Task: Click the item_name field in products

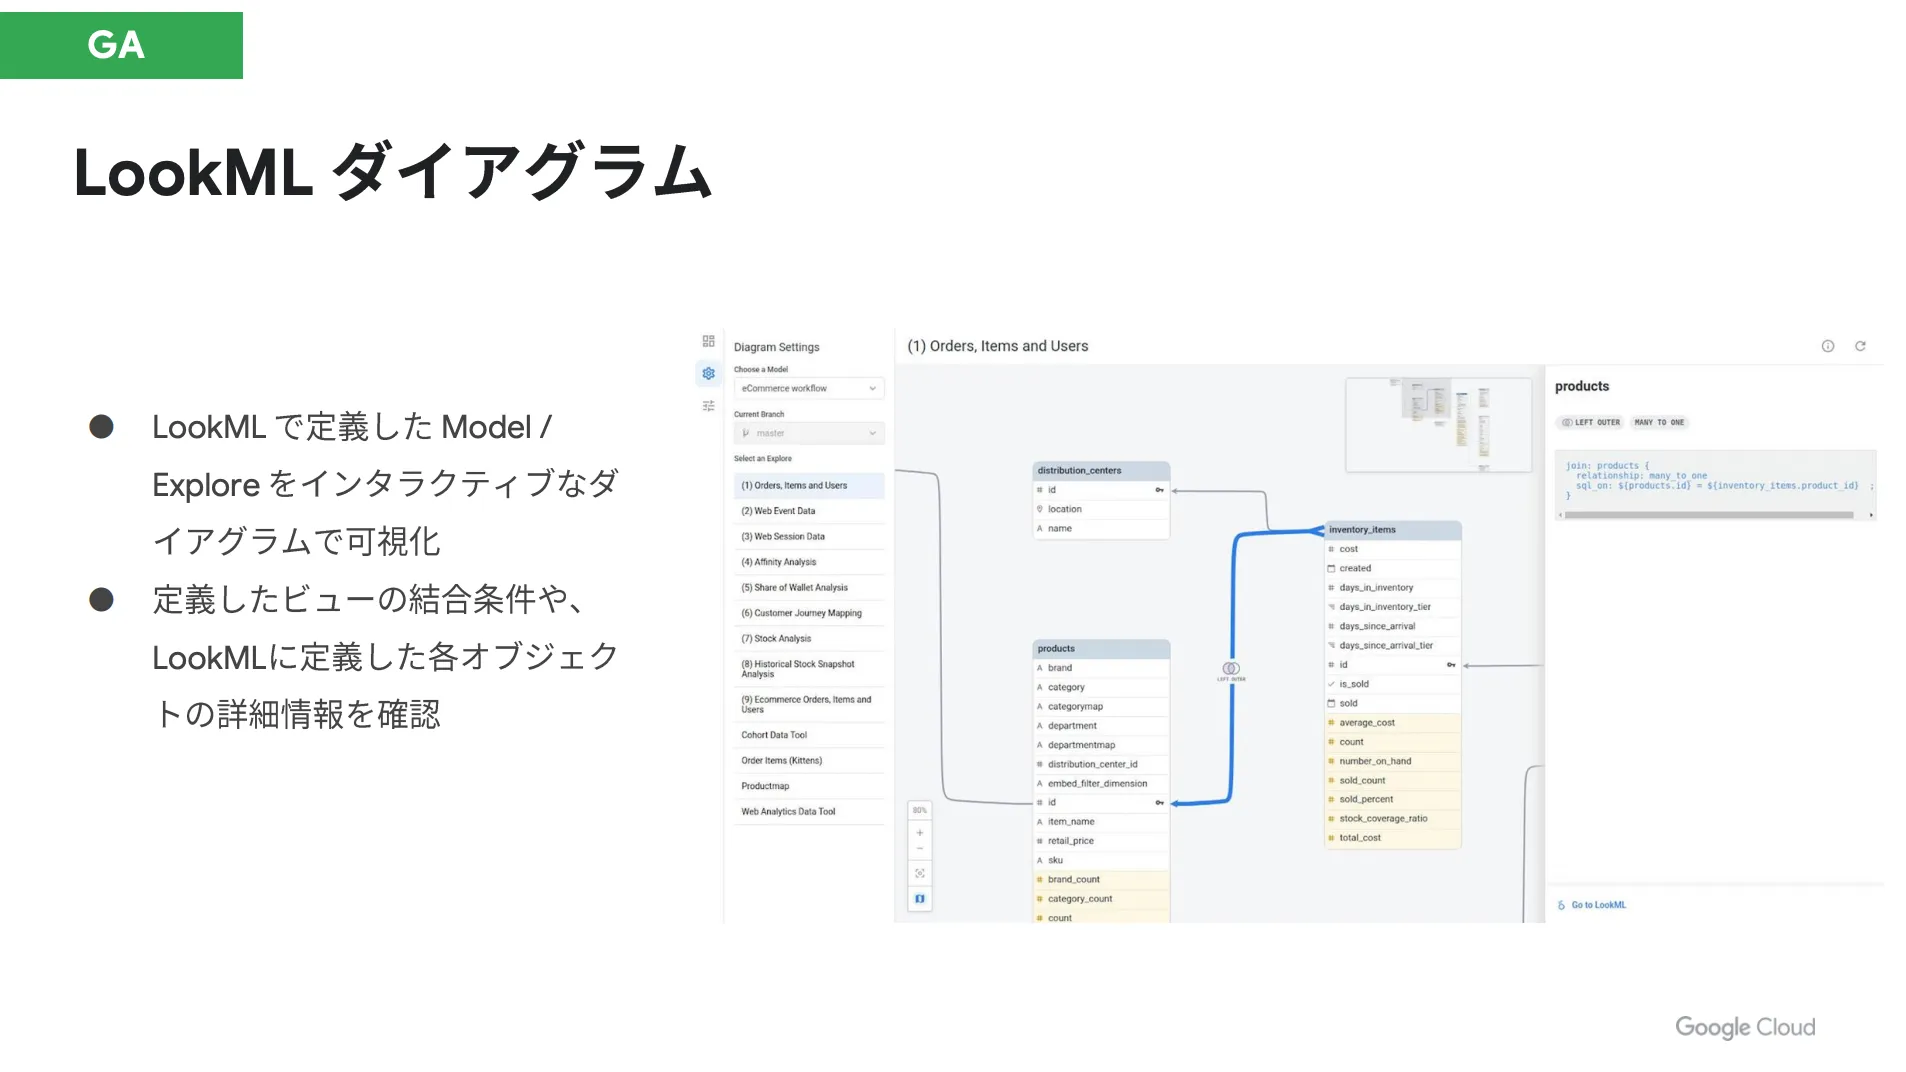Action: 1101,822
